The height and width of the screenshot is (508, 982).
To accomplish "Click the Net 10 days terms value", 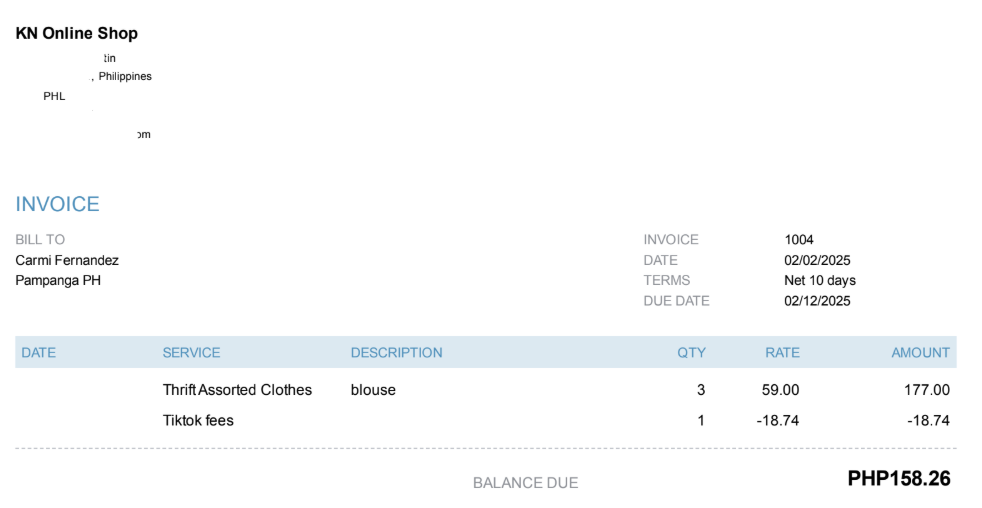I will tap(820, 280).
